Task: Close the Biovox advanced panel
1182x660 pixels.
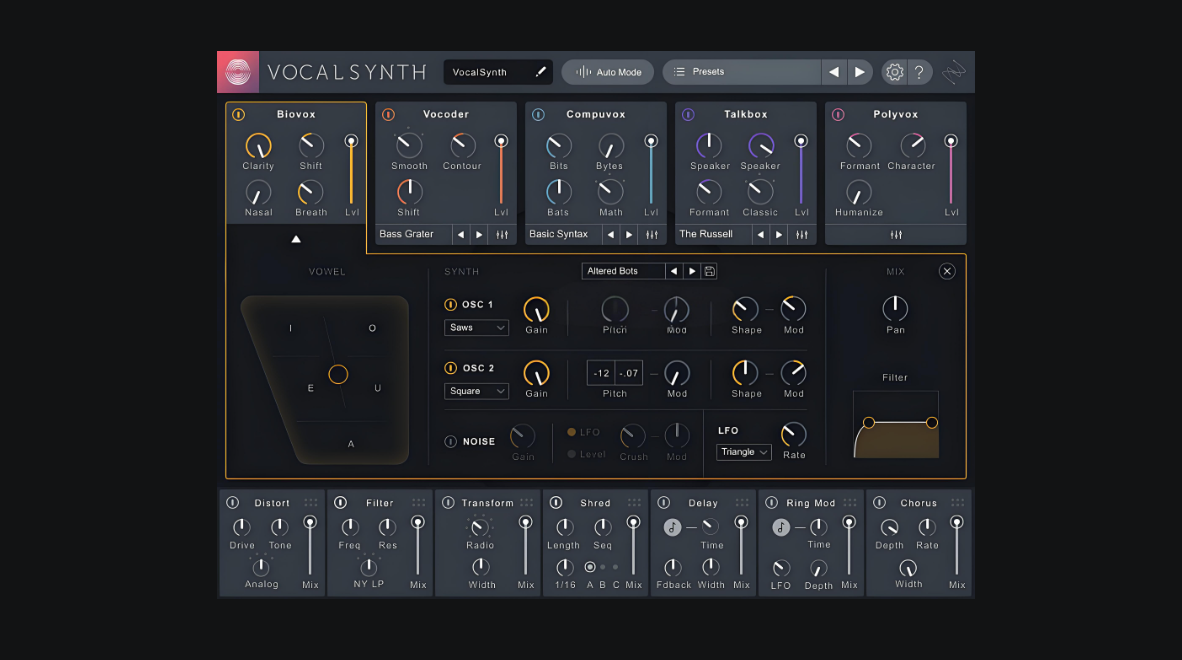Action: 947,271
